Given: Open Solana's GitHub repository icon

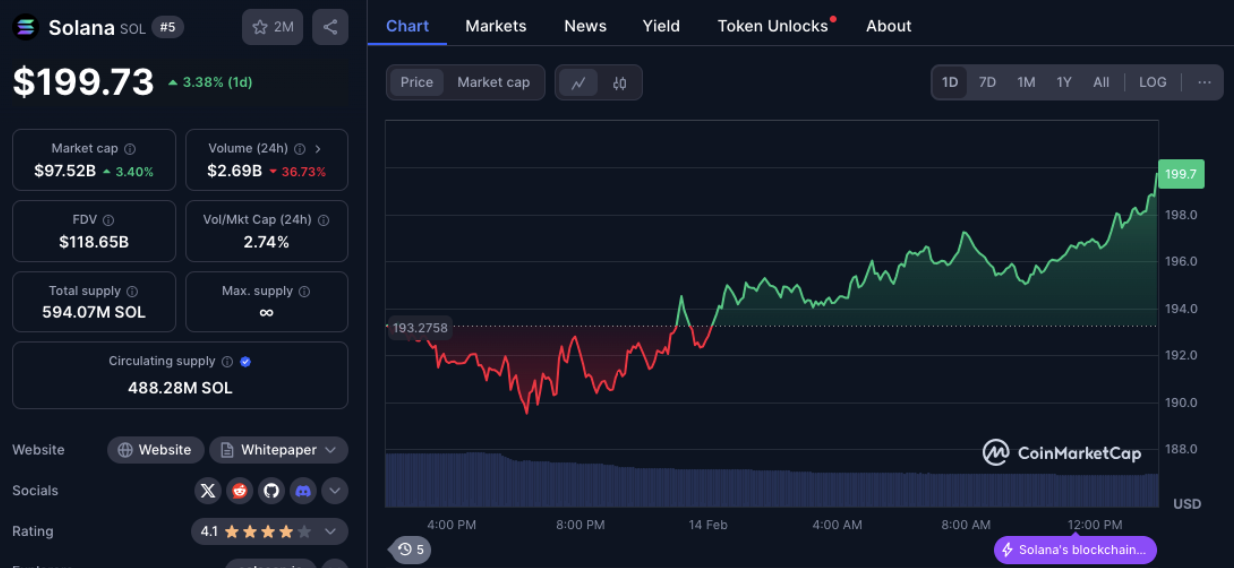Looking at the screenshot, I should 271,491.
